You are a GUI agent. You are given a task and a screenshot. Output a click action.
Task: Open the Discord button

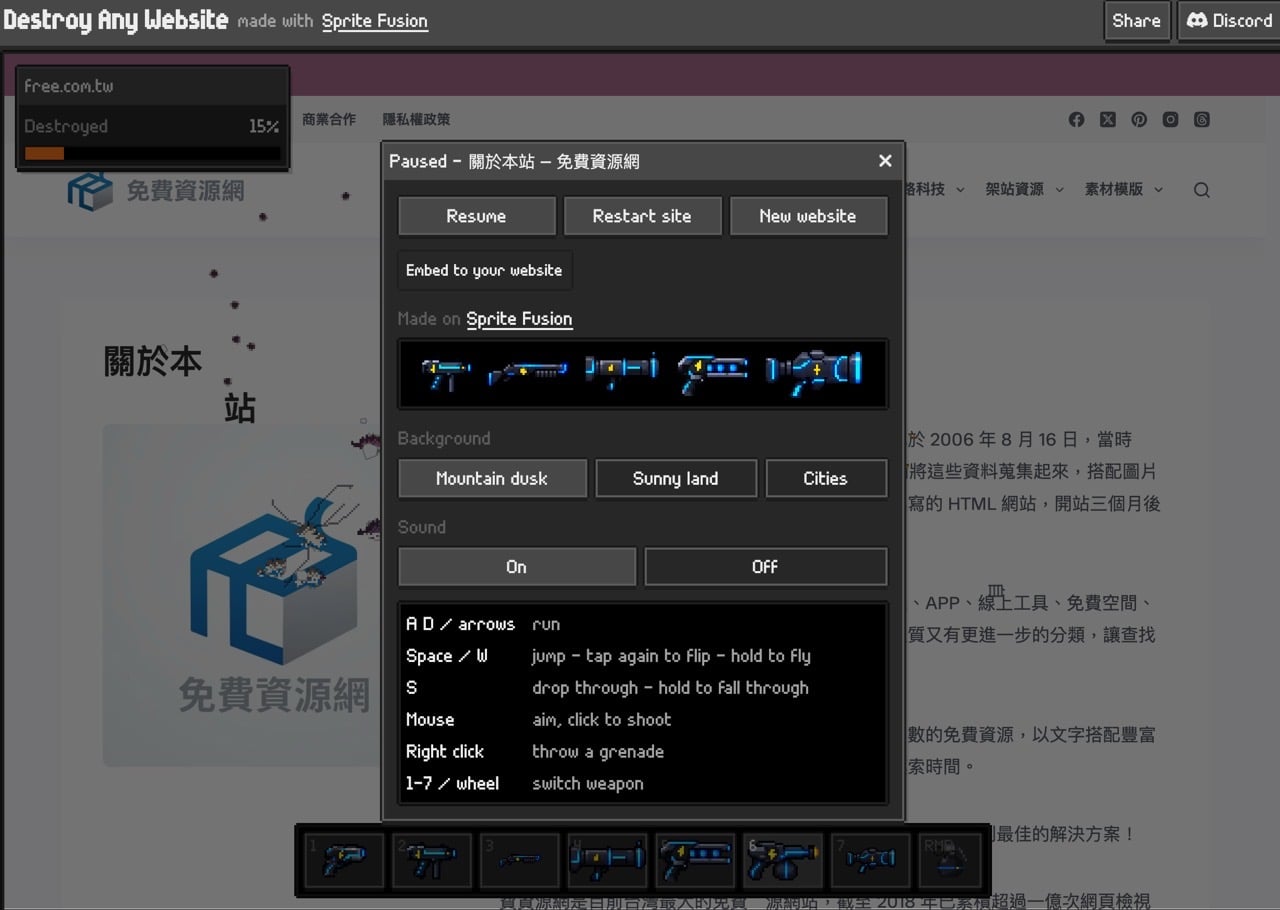click(x=1229, y=20)
